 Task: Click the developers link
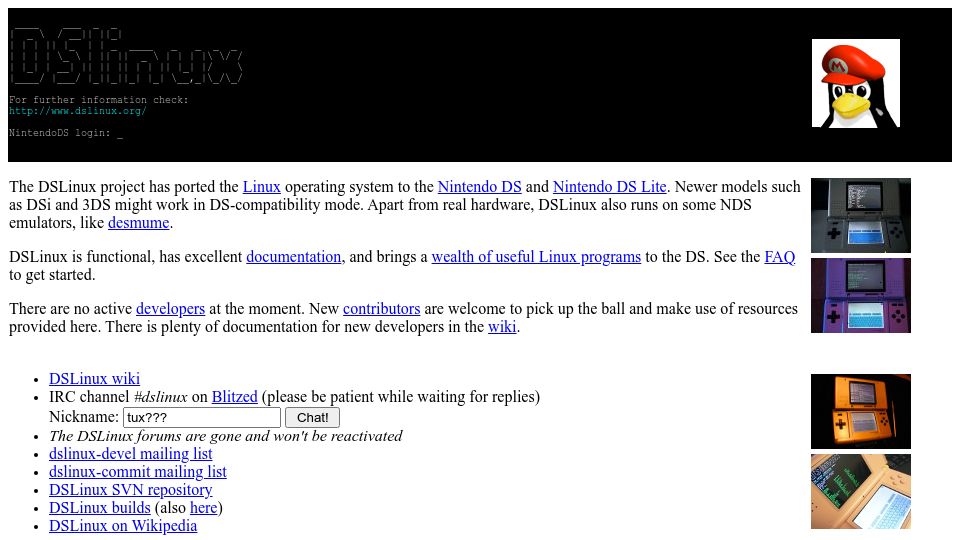tap(170, 309)
